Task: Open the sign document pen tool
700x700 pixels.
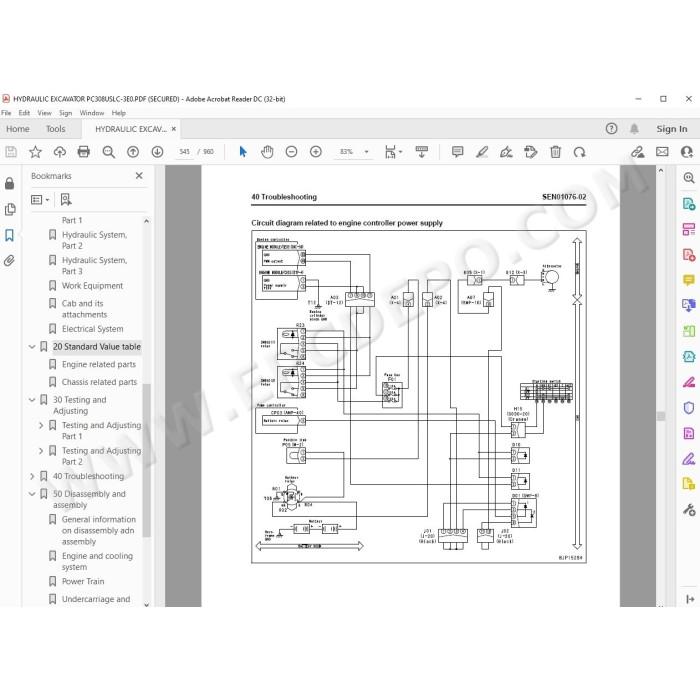Action: [x=506, y=152]
